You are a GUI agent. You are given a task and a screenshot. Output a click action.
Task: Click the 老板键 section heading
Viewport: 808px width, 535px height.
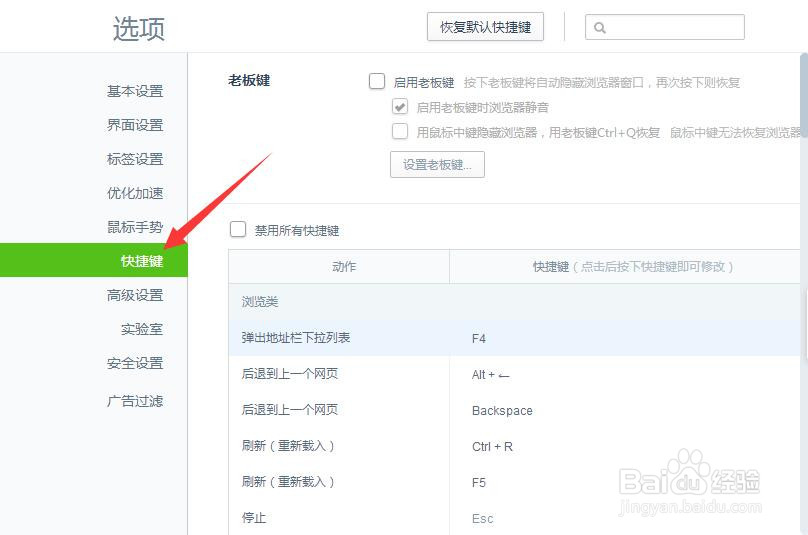(249, 80)
